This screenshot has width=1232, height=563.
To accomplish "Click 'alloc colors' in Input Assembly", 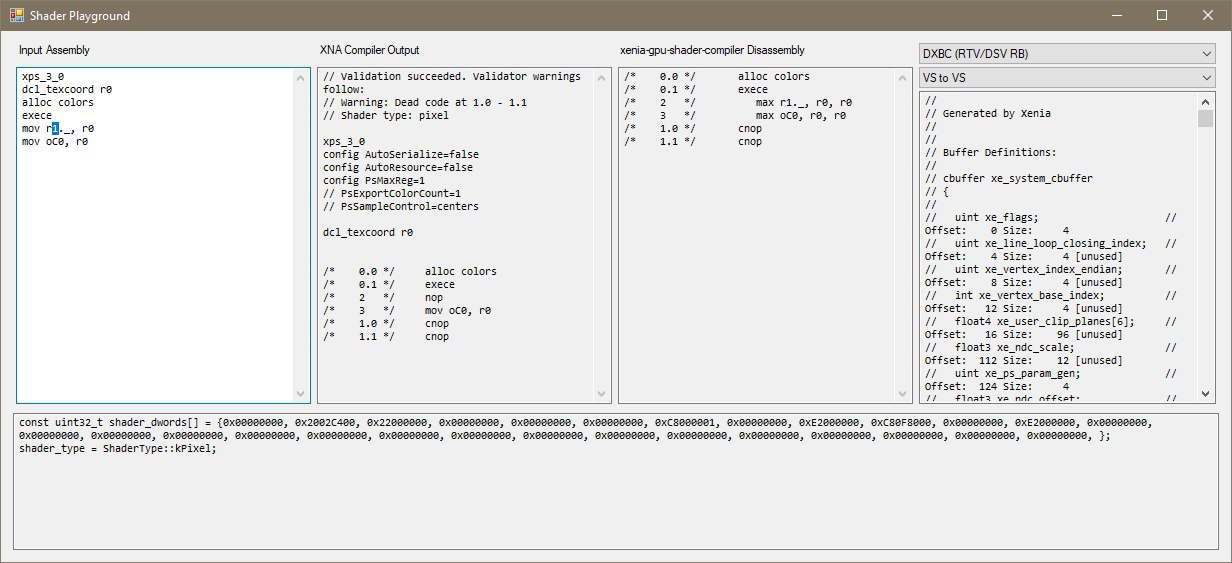I will [x=58, y=102].
